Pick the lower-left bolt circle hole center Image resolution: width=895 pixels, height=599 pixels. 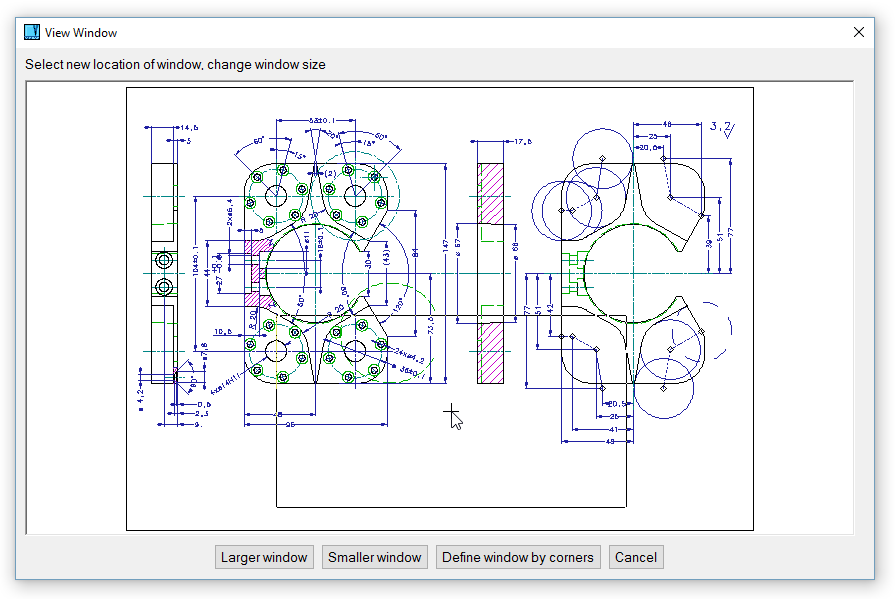click(277, 351)
